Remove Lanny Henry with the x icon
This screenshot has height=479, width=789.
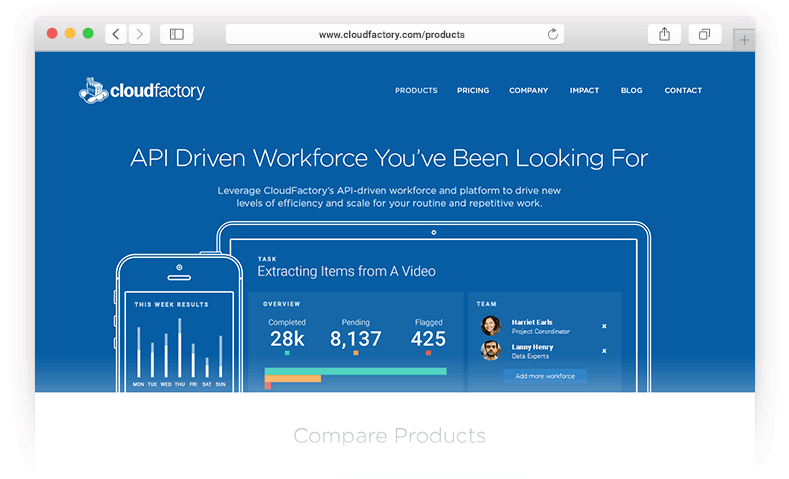pos(604,351)
